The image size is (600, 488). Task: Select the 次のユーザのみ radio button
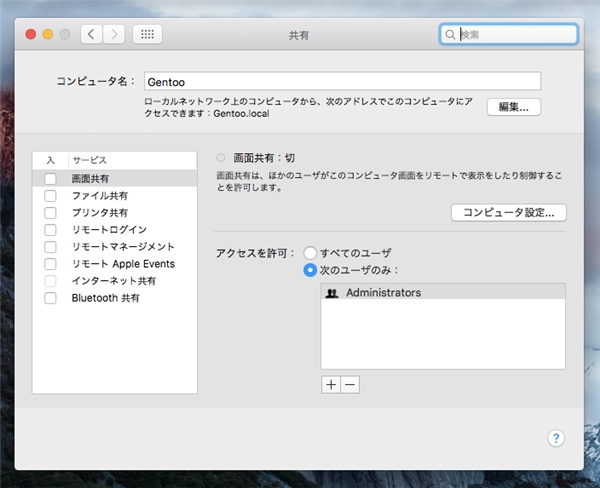pos(311,270)
